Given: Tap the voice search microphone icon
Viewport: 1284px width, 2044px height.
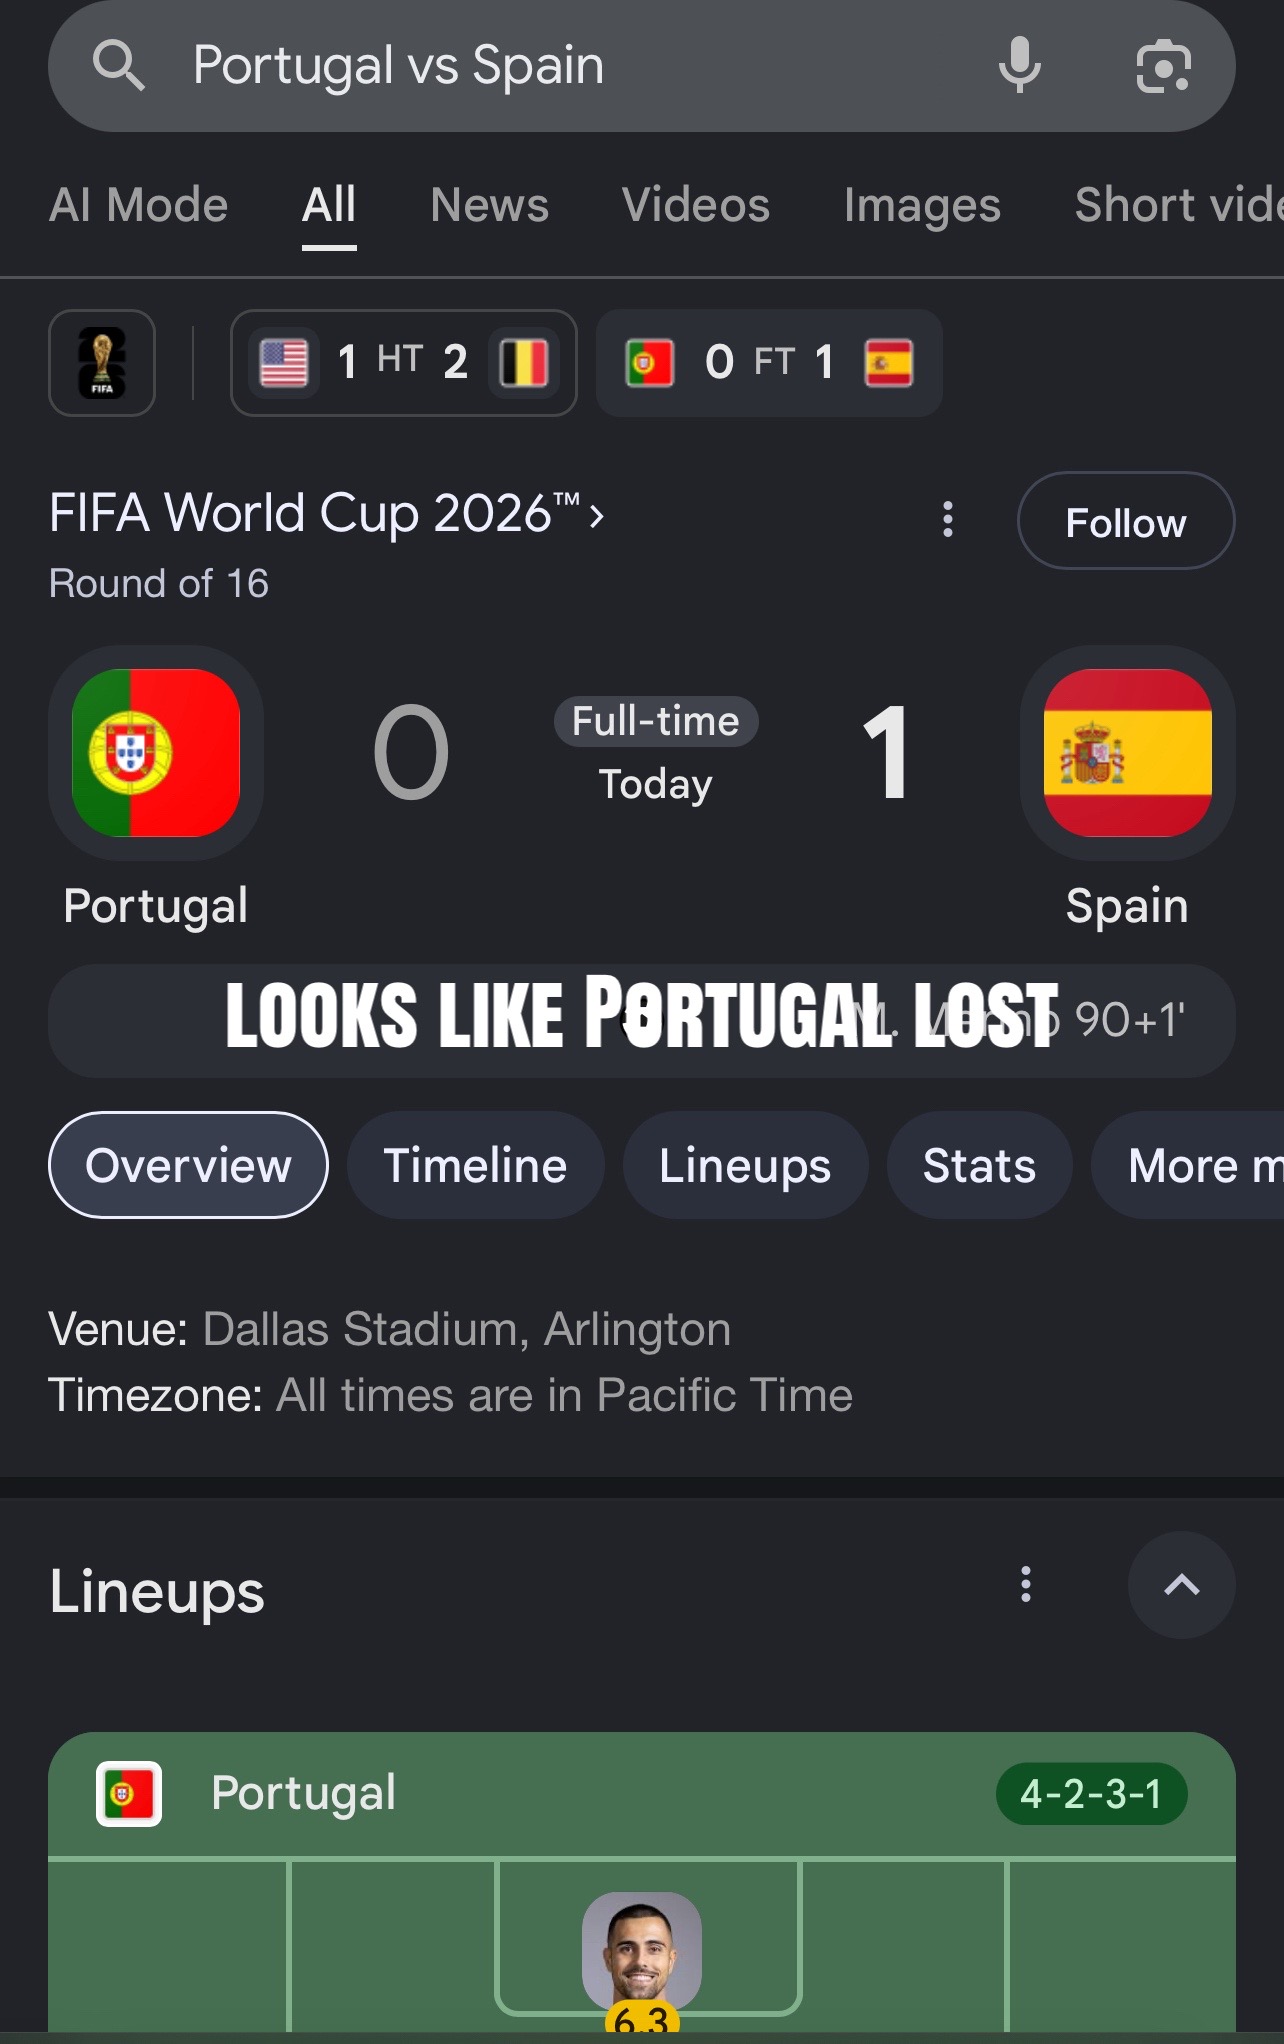Looking at the screenshot, I should [1019, 65].
